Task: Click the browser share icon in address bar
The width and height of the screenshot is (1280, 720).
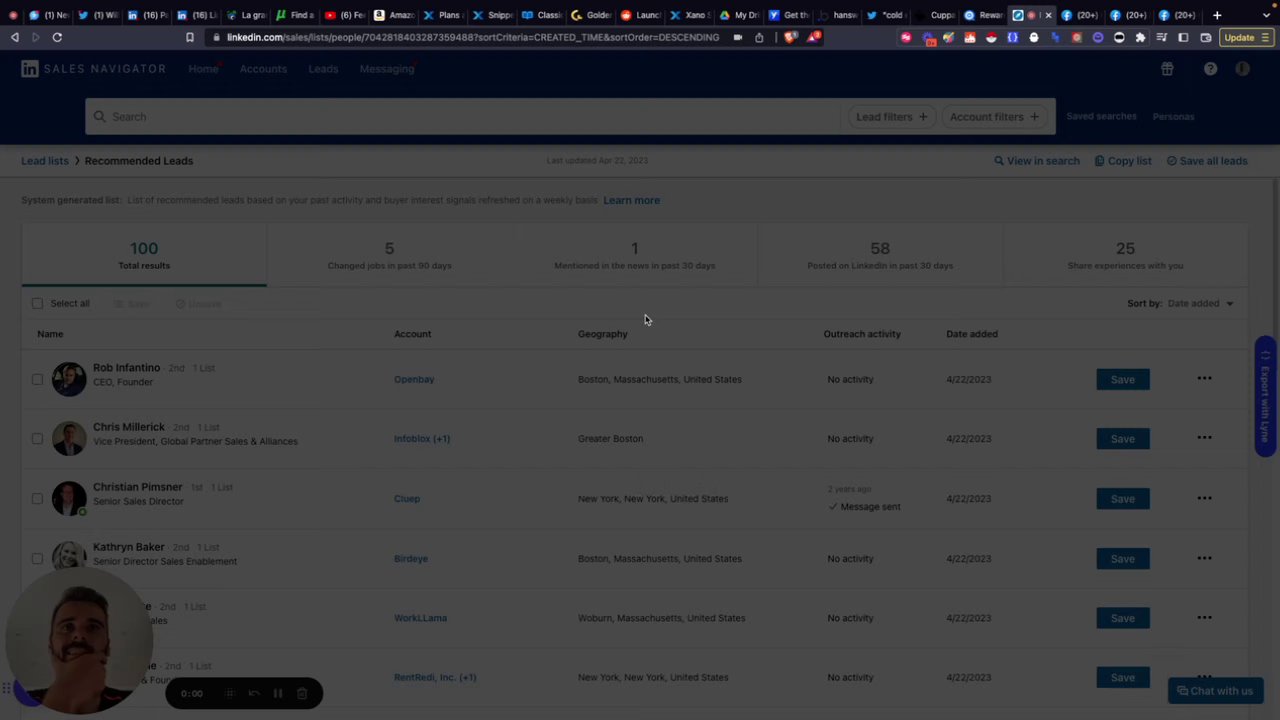Action: [759, 37]
